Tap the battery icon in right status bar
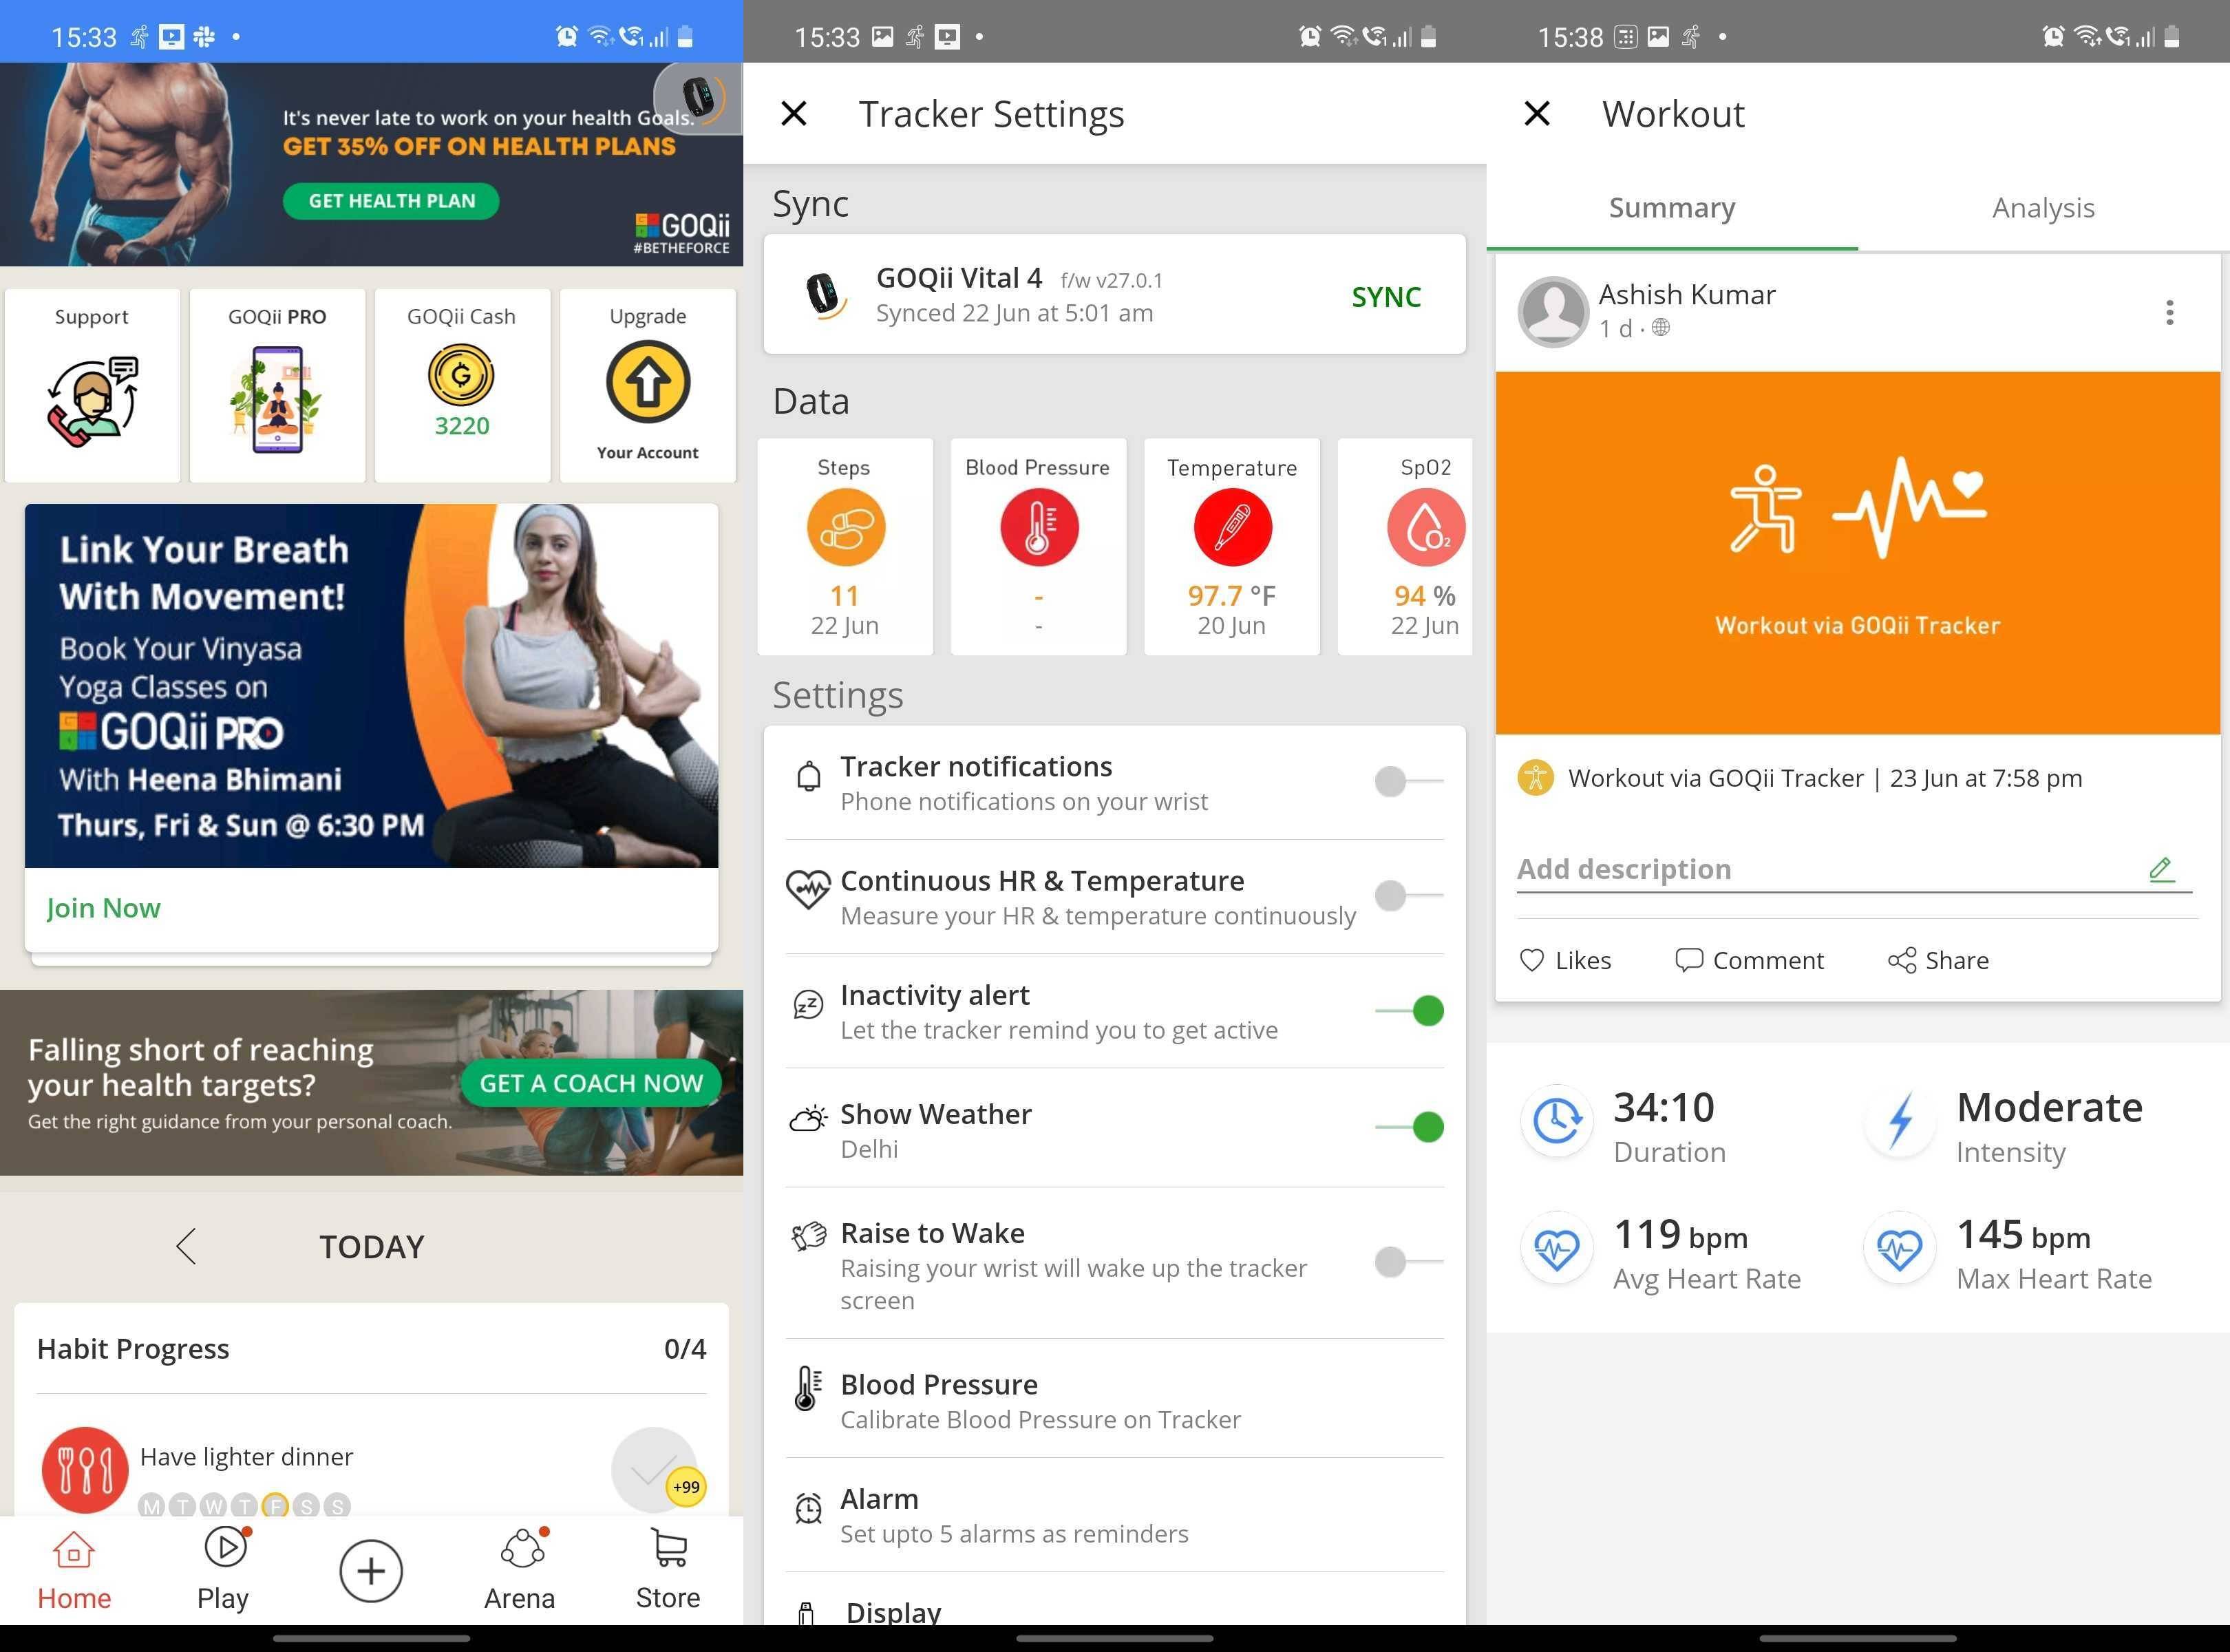2230x1652 pixels. tap(2172, 37)
